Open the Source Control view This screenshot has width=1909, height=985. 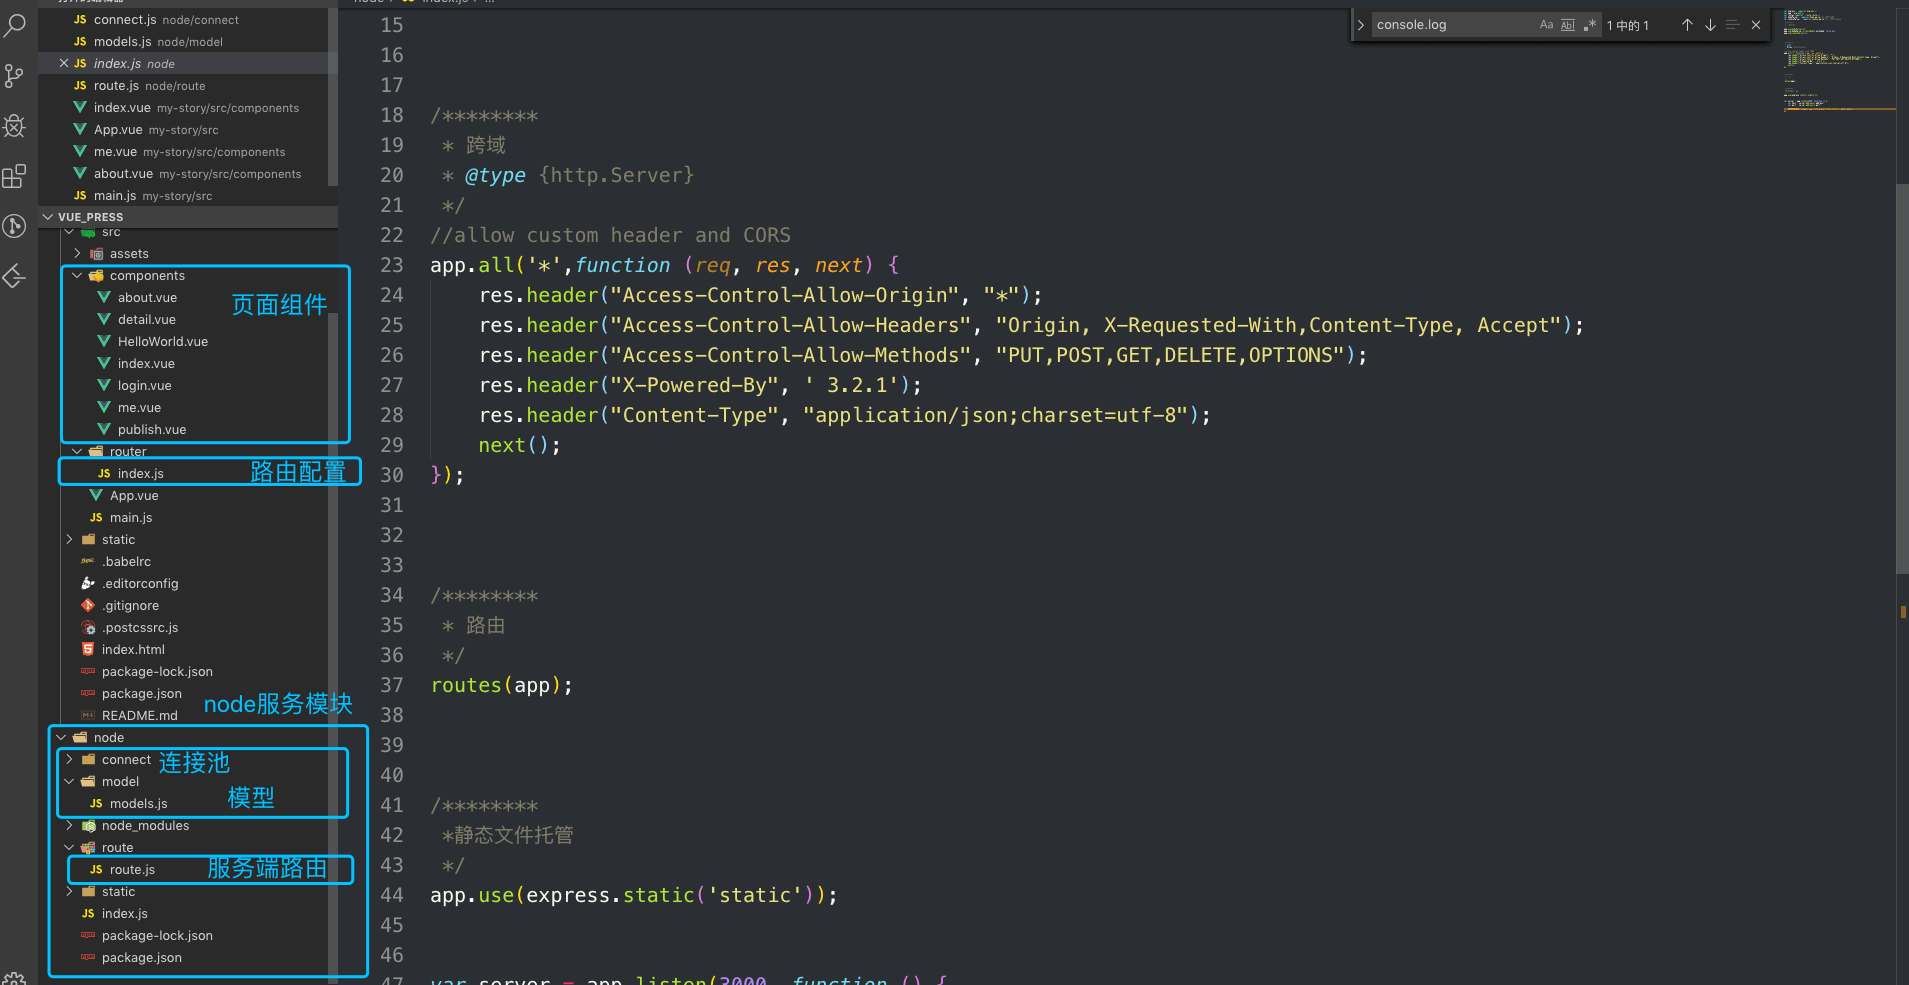click(15, 76)
